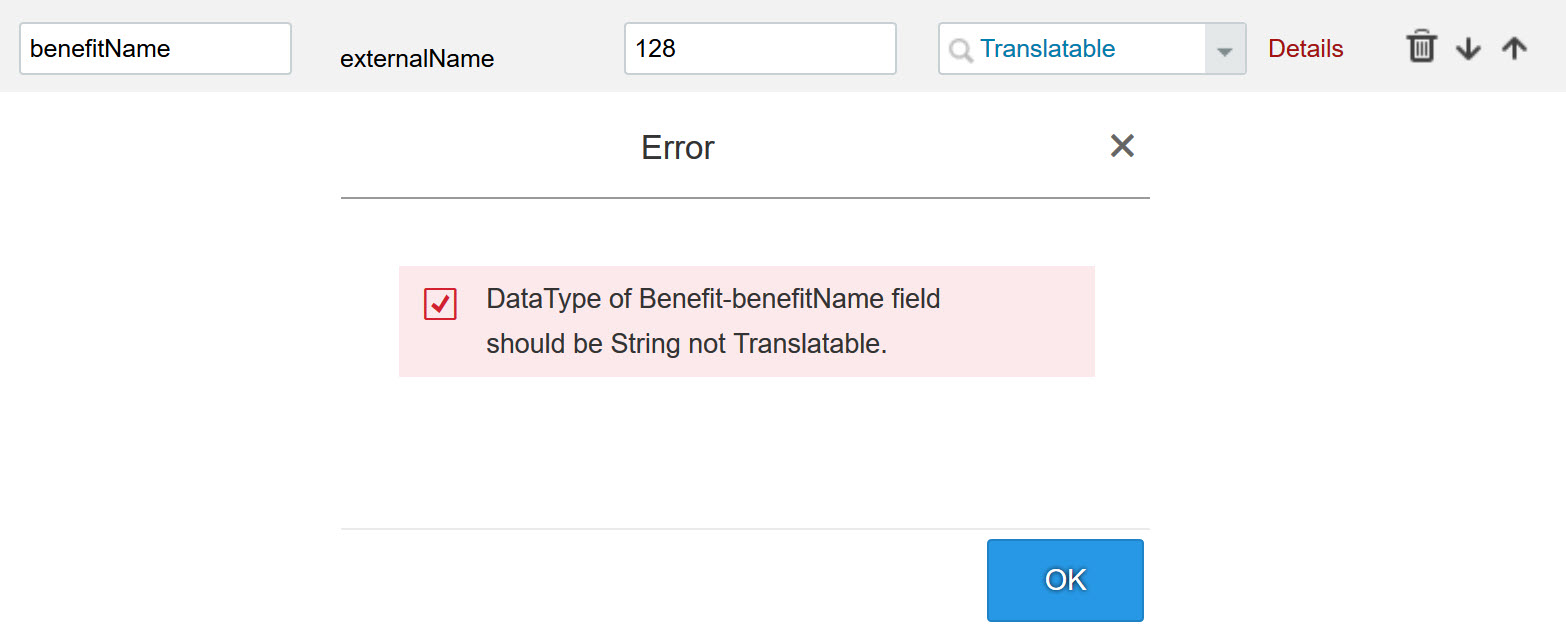The height and width of the screenshot is (629, 1566).
Task: Click the externalName label
Action: click(417, 59)
